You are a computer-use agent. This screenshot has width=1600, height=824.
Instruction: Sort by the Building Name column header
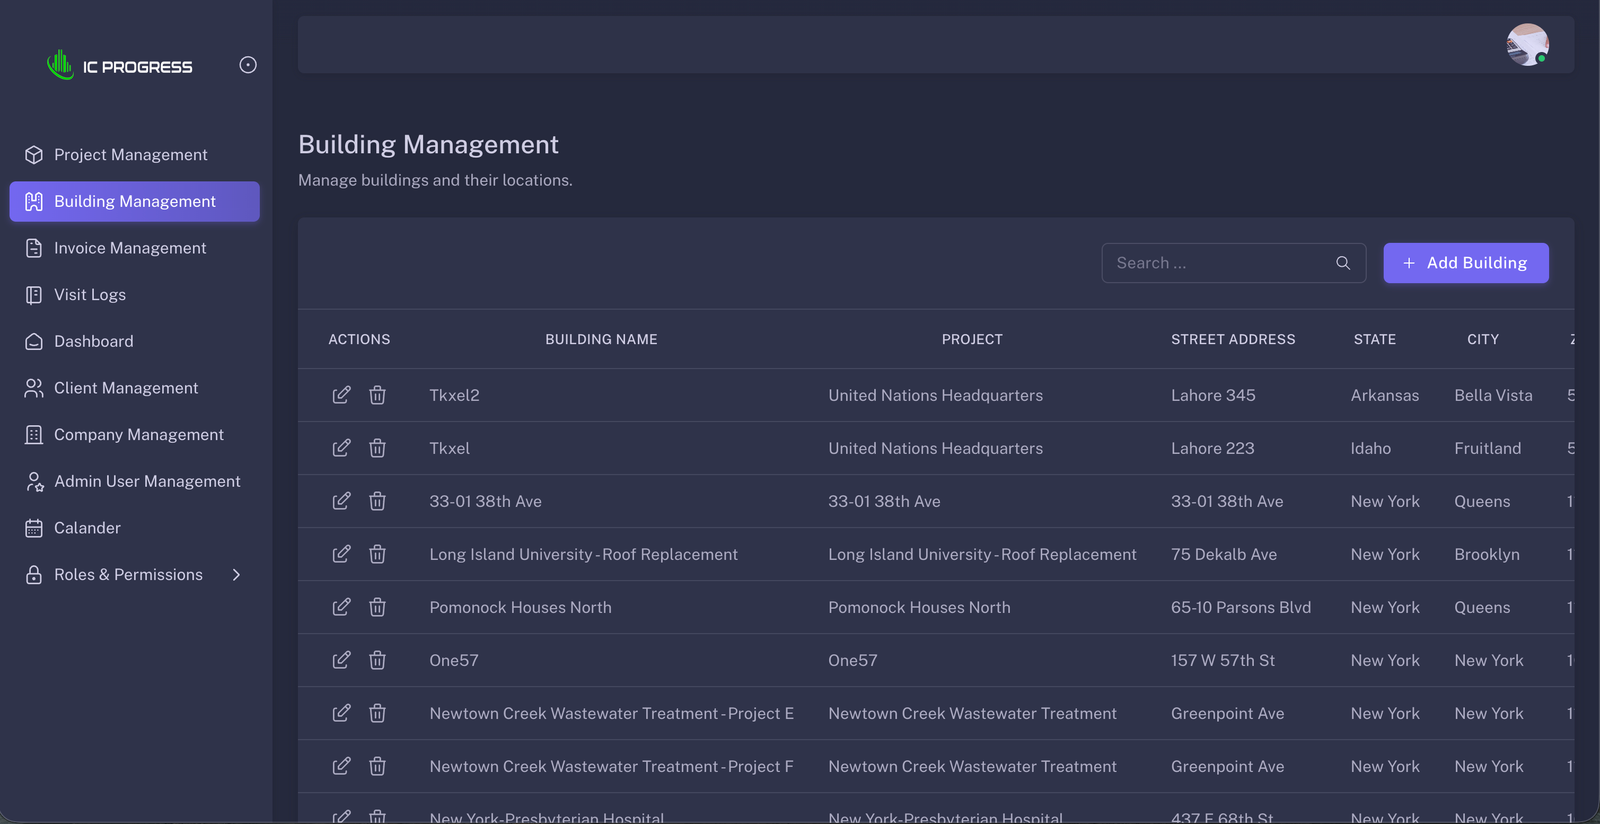click(x=601, y=340)
